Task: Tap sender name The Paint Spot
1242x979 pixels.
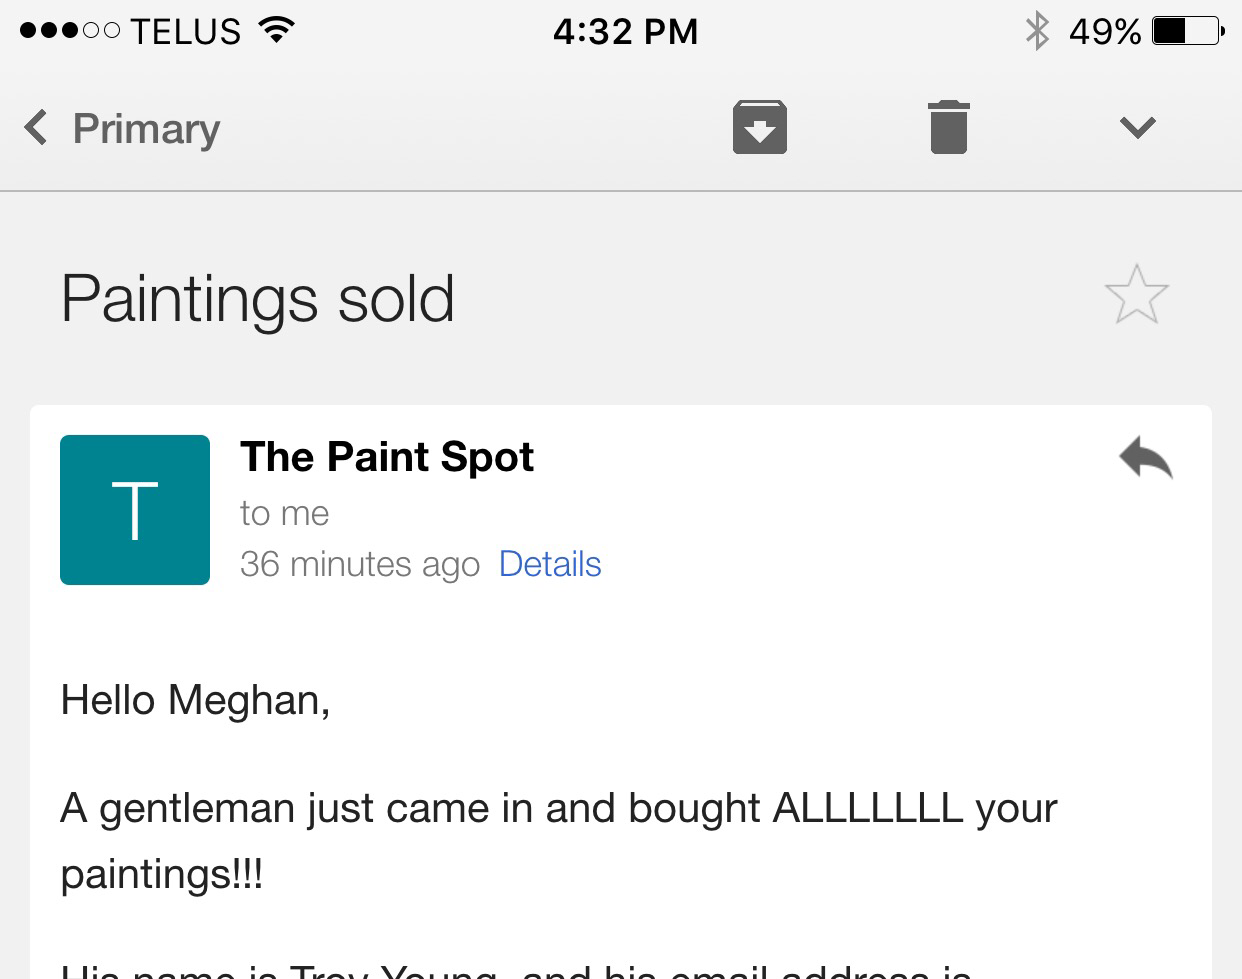Action: [x=386, y=457]
